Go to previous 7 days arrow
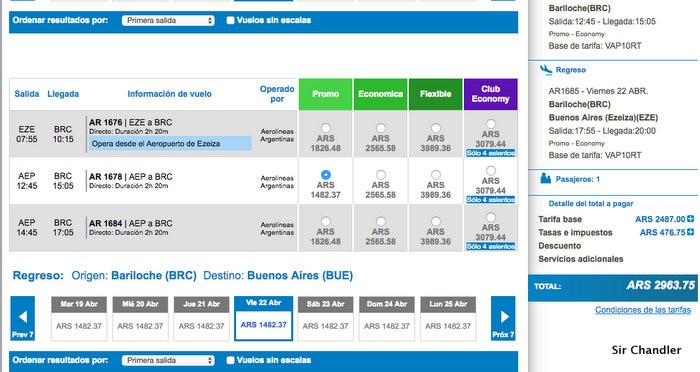 [23, 318]
